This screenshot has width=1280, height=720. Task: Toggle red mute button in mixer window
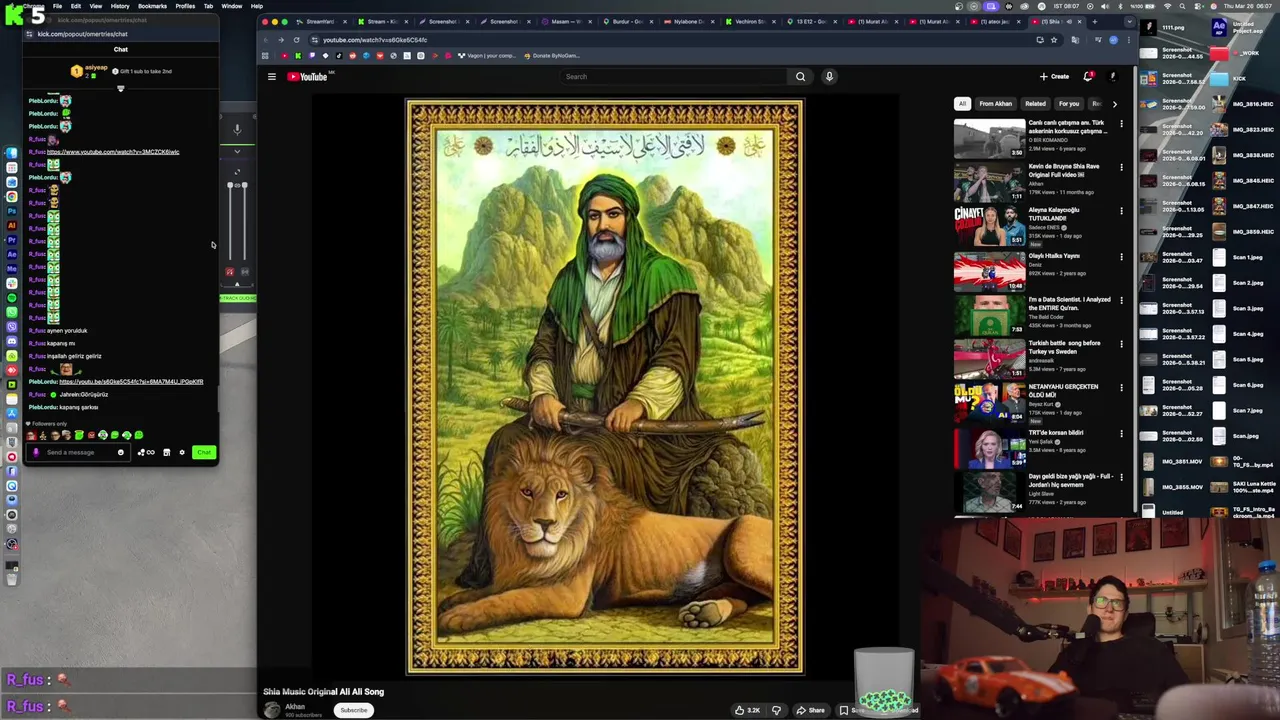click(229, 272)
